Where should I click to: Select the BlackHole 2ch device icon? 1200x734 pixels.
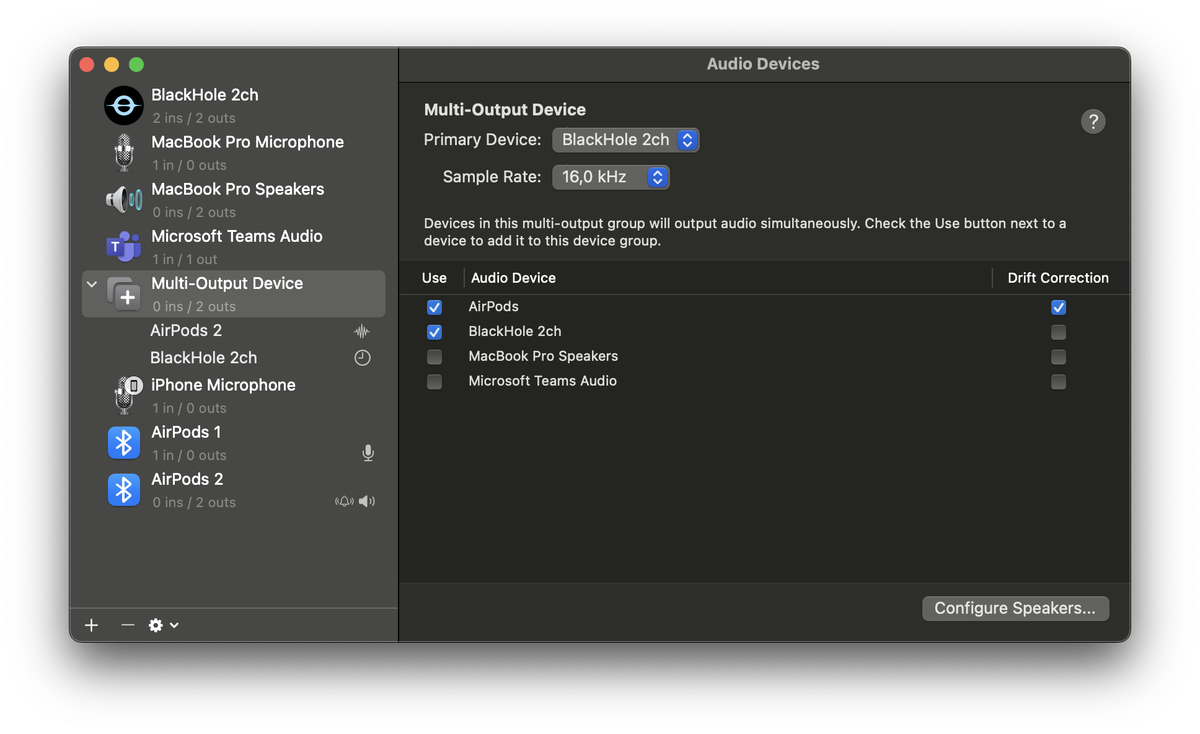coord(124,105)
